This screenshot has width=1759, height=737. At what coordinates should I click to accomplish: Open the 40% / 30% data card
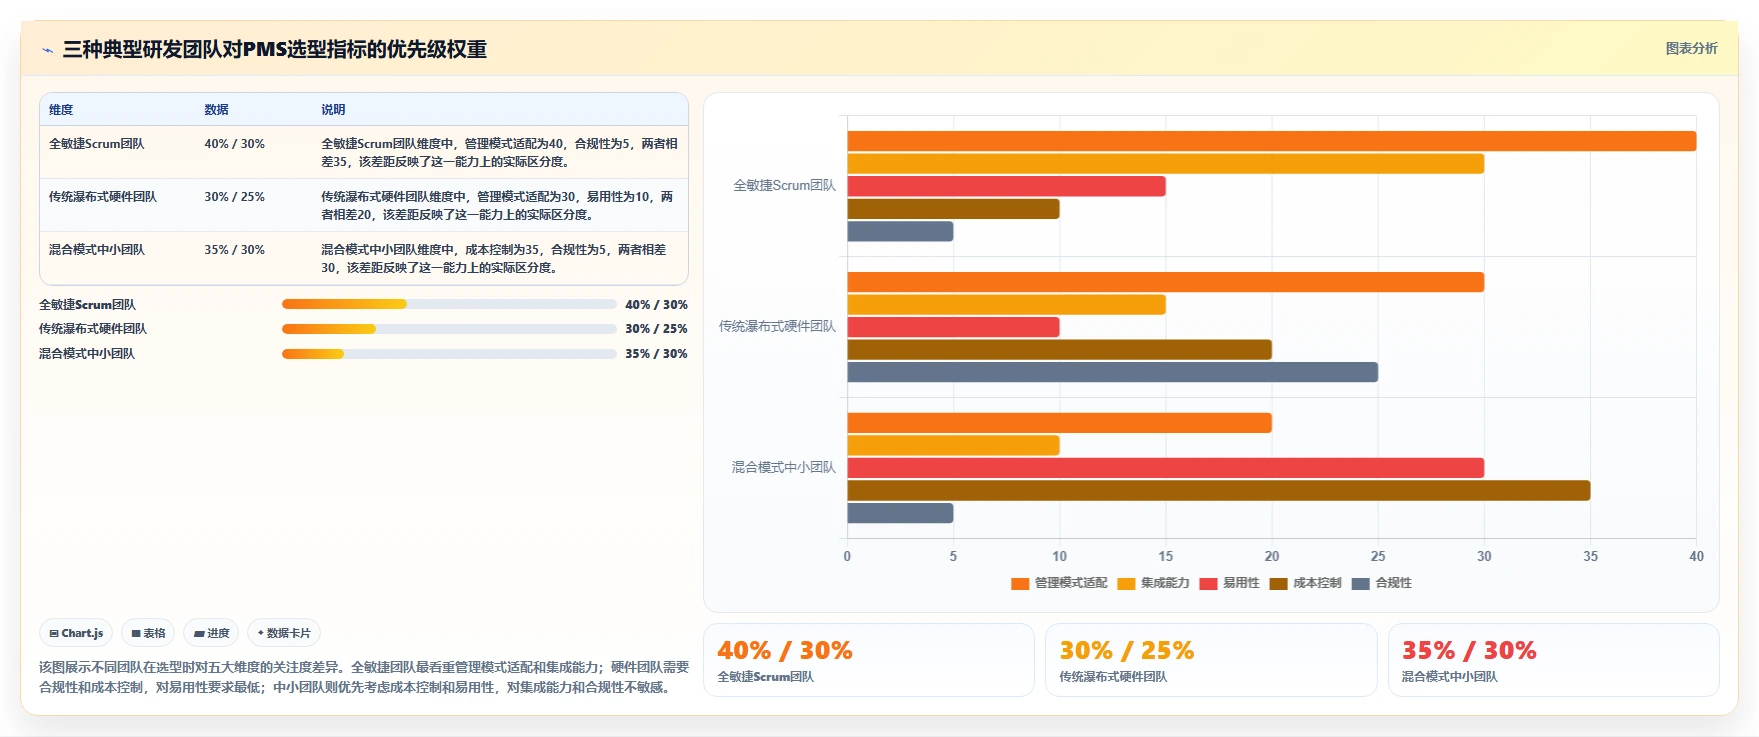click(869, 660)
